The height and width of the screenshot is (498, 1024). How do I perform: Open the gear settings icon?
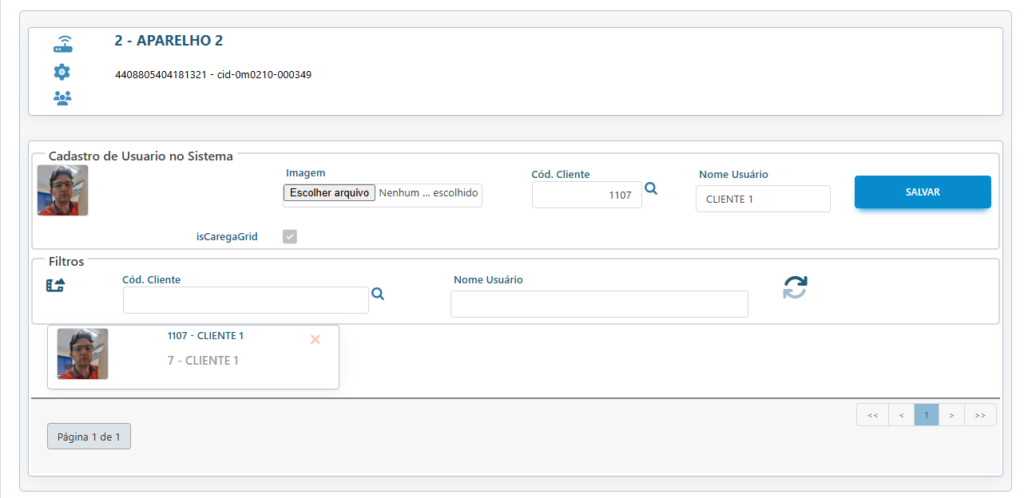(x=62, y=72)
